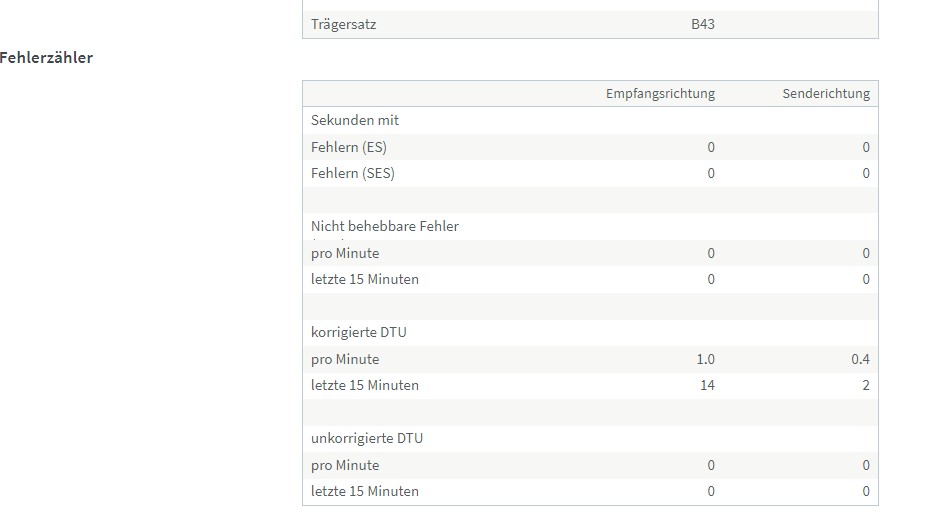
Task: Click the 'unkorrigierte DTU' group label
Action: coord(367,438)
